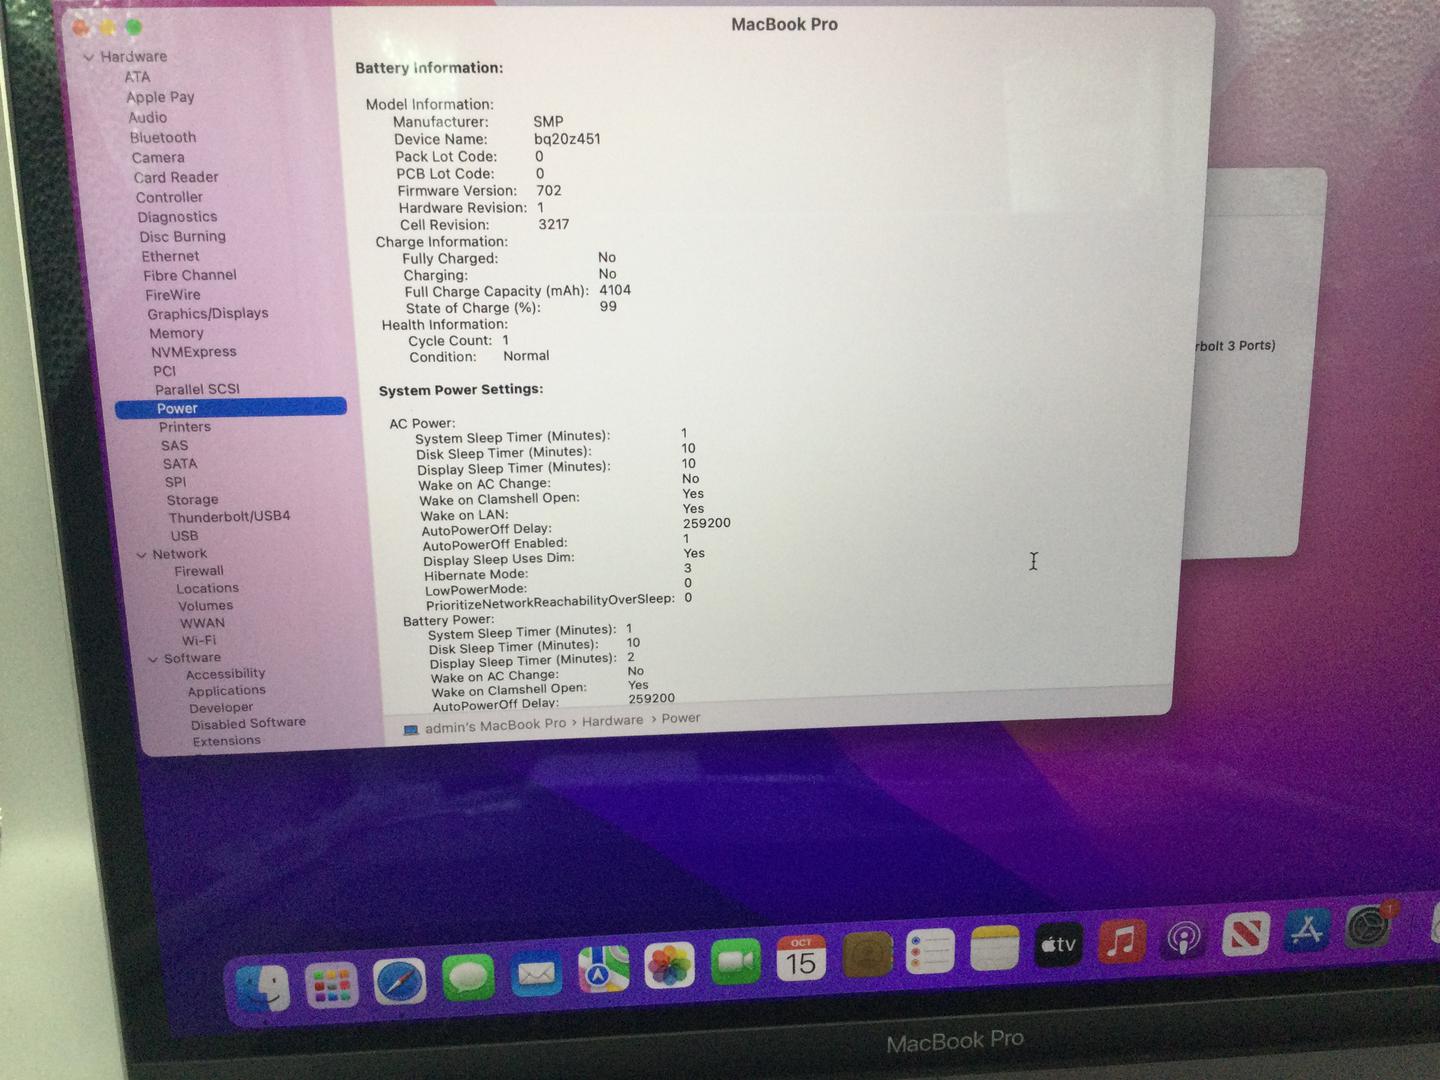Click Hardware in the bottom path bar
Screen dimensions: 1440x1080
[612, 721]
